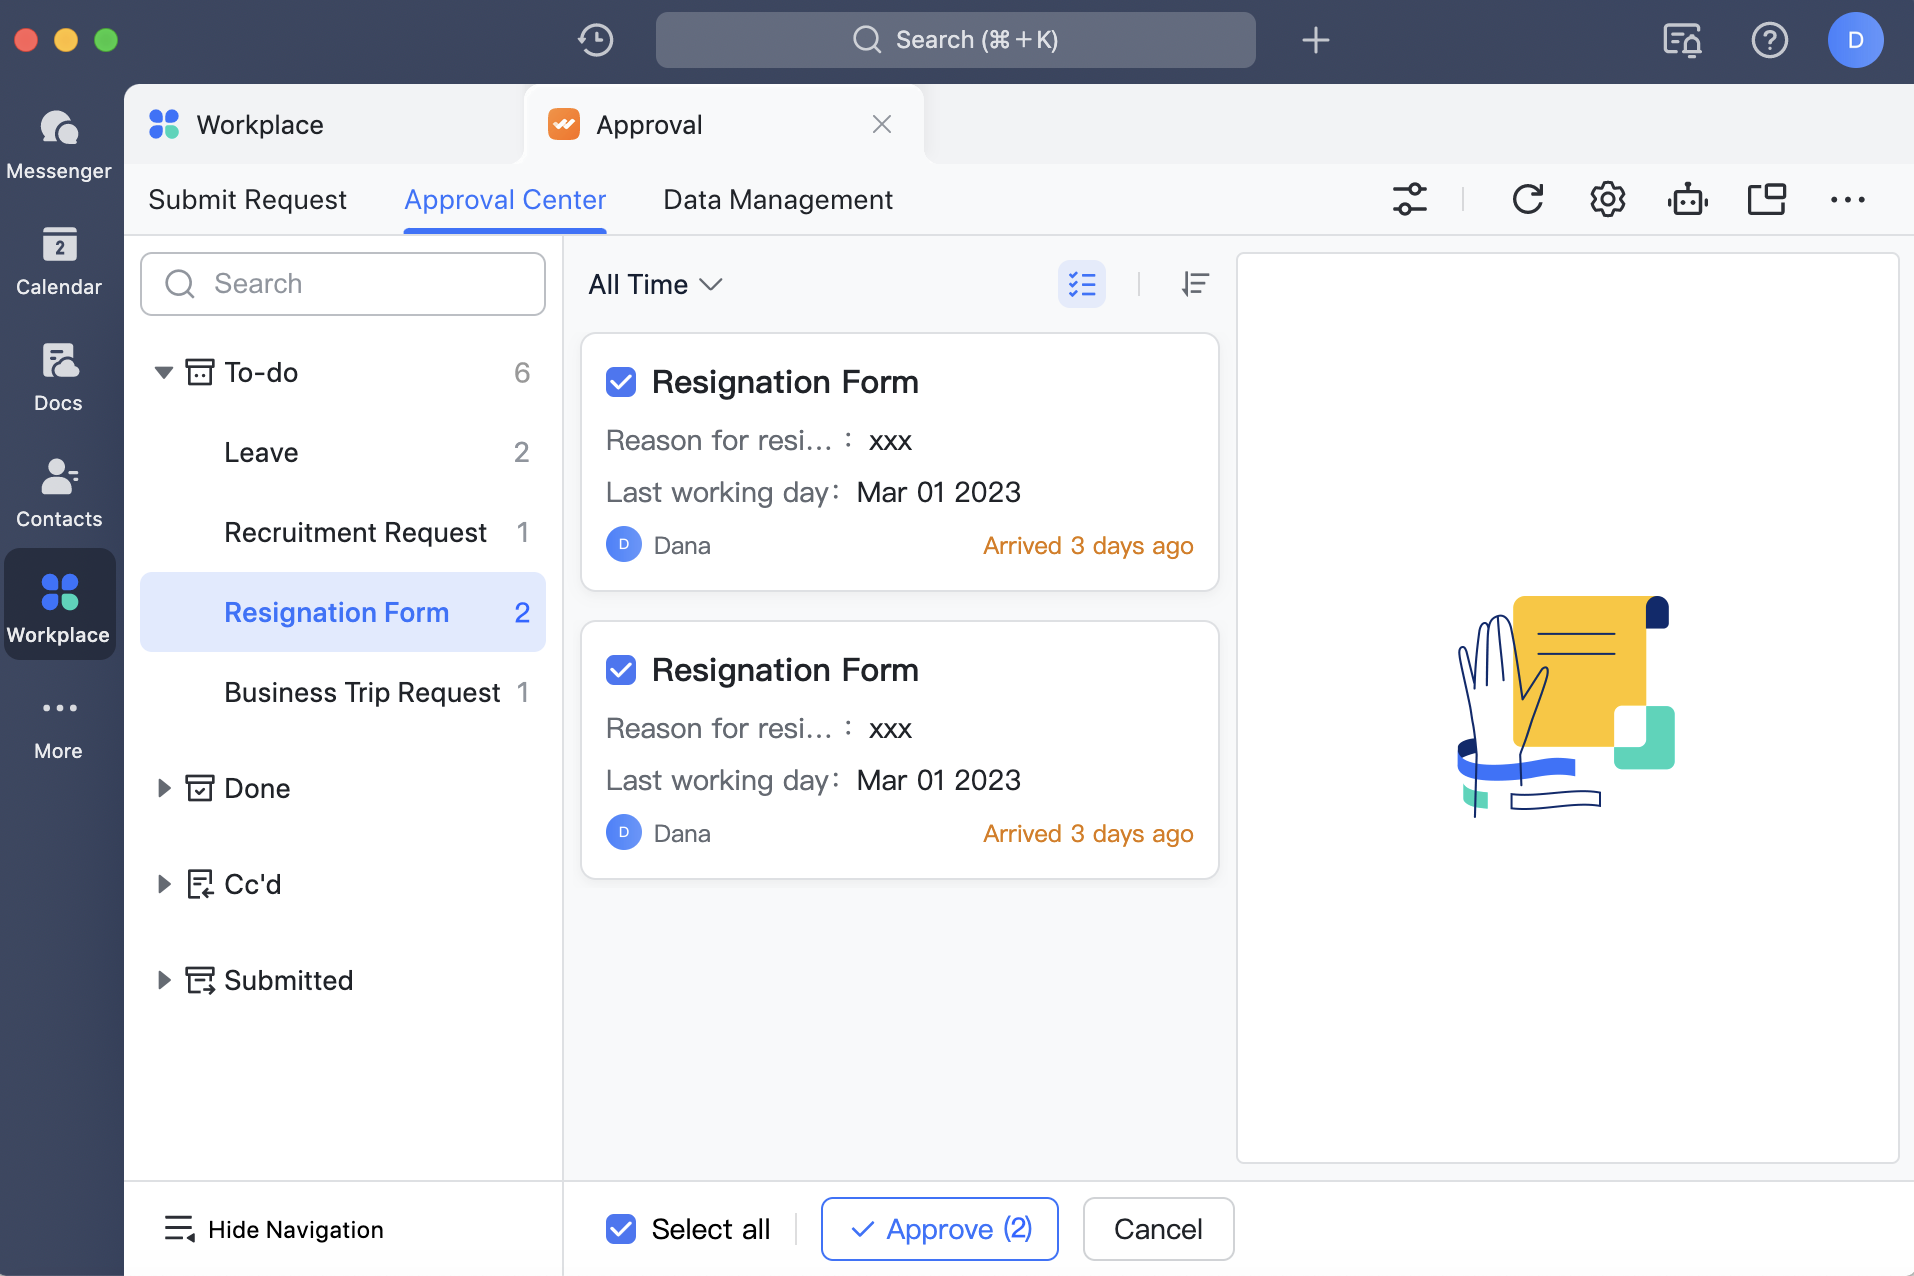Toggle the Select all checkbox
Viewport: 1914px width, 1276px height.
(x=621, y=1229)
